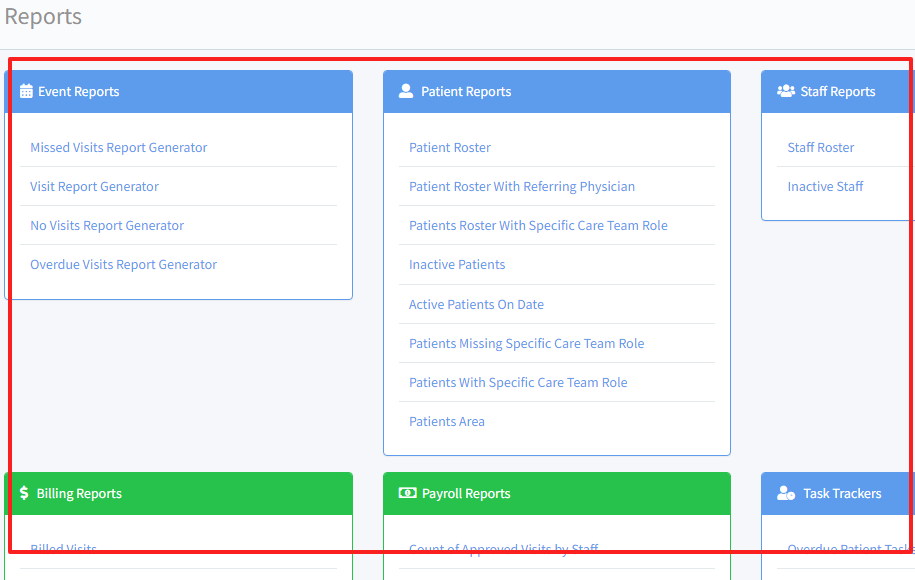915x580 pixels.
Task: View the Inactive Patients report
Action: (x=457, y=265)
